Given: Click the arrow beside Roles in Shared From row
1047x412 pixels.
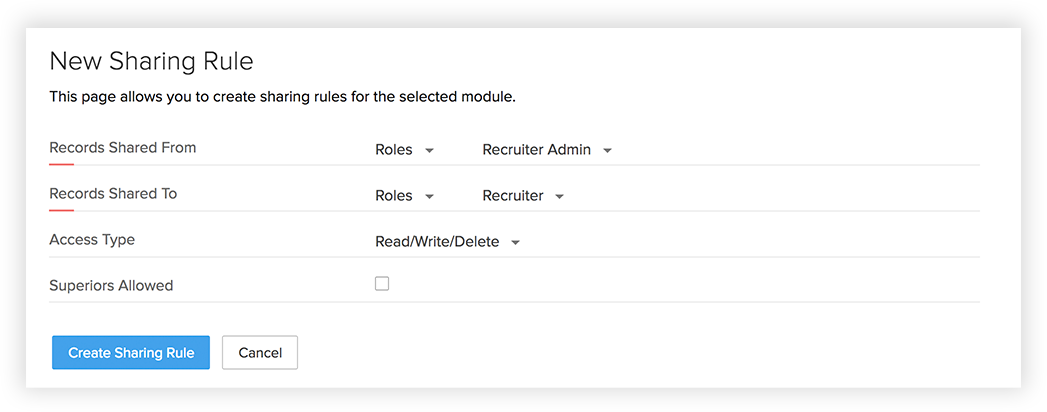Looking at the screenshot, I should (x=429, y=151).
